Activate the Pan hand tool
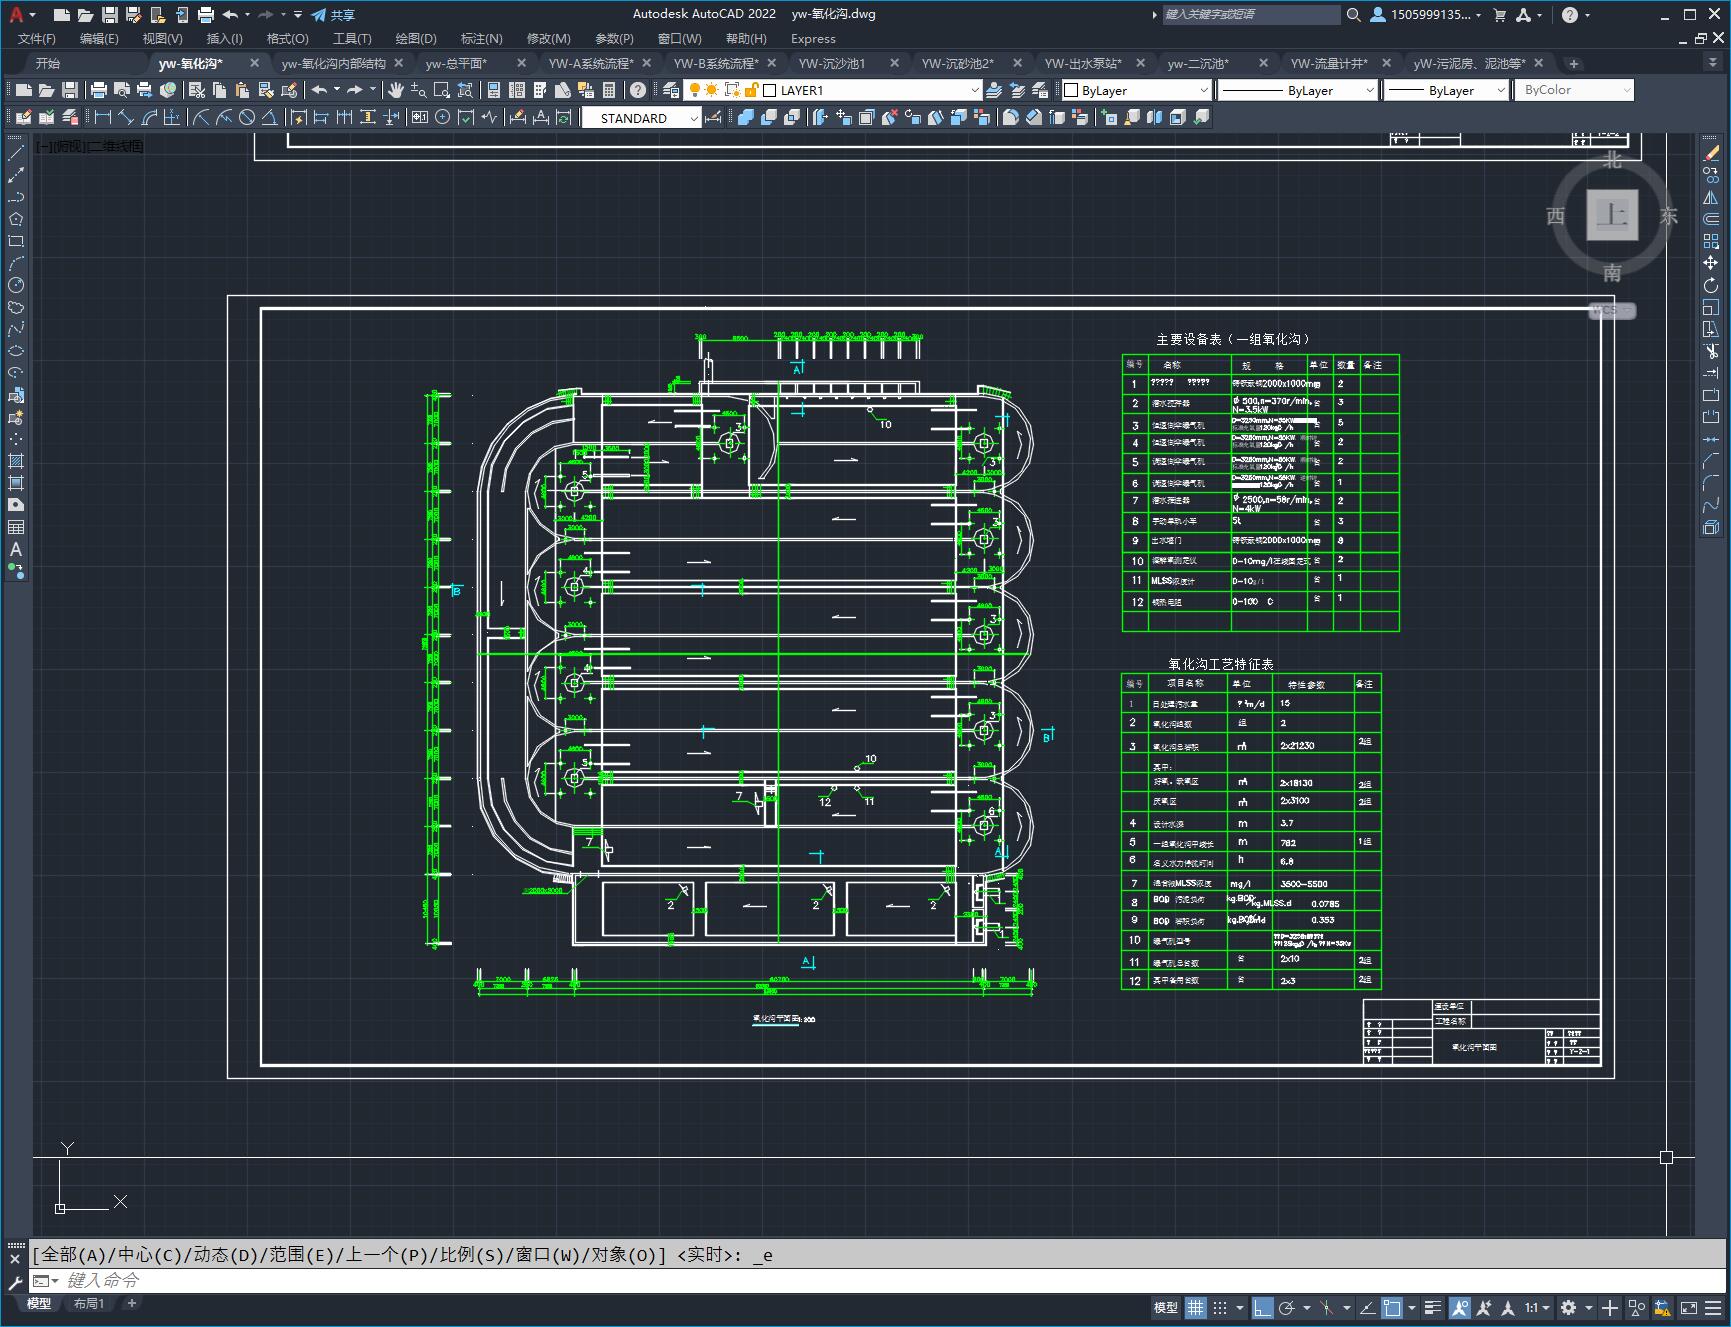 (396, 90)
